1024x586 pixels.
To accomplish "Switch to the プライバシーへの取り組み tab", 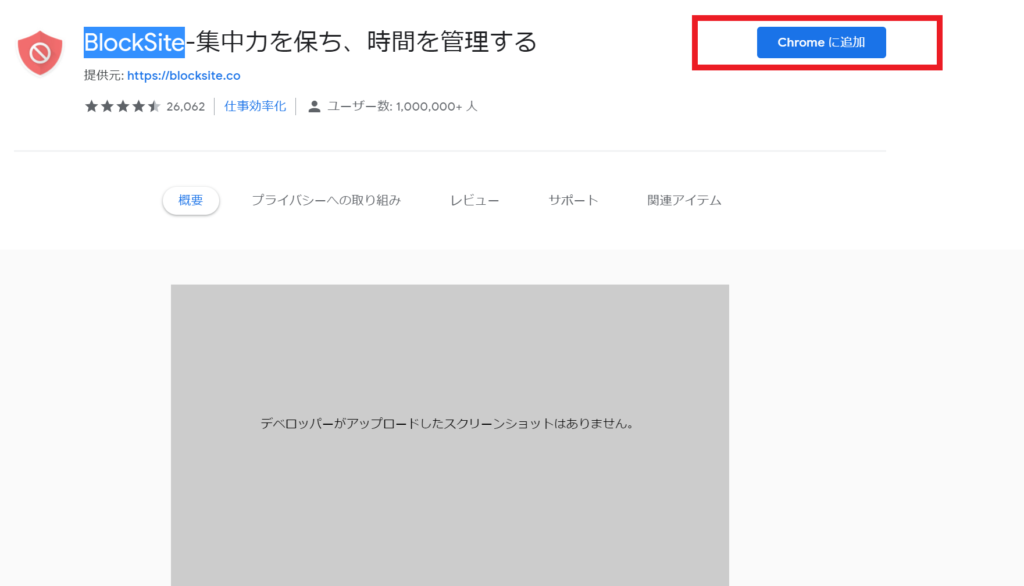I will click(x=326, y=201).
